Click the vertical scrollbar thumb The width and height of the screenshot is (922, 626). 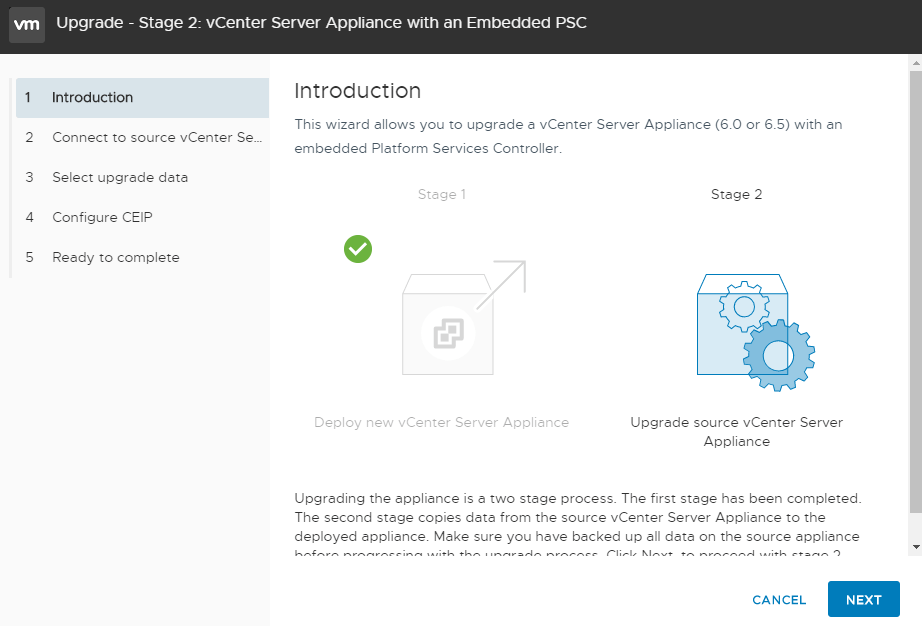point(916,292)
